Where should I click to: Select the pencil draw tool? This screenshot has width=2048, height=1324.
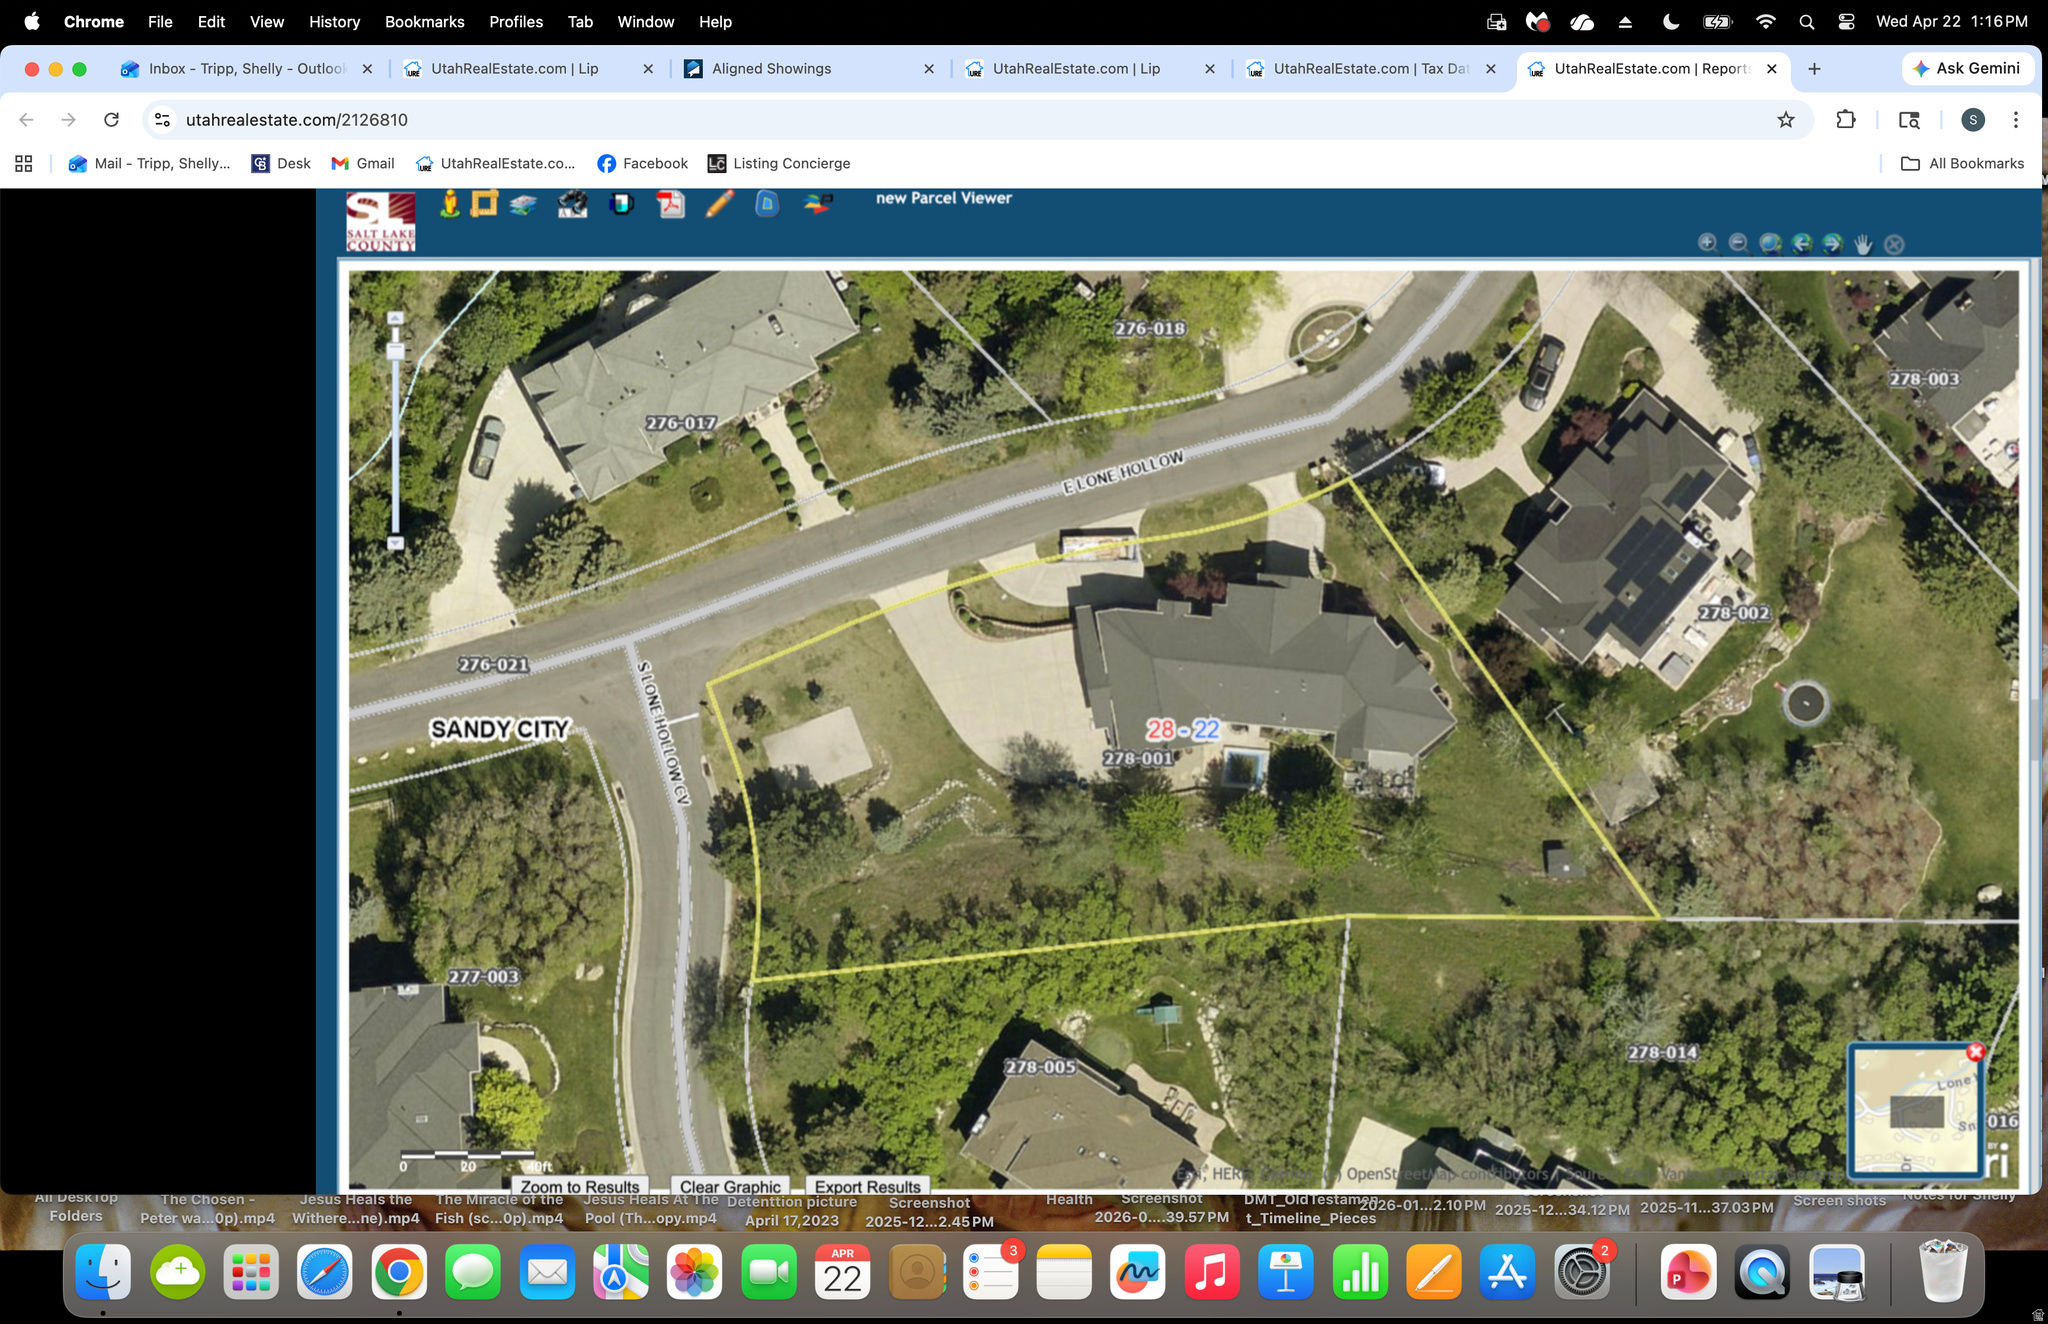point(719,204)
